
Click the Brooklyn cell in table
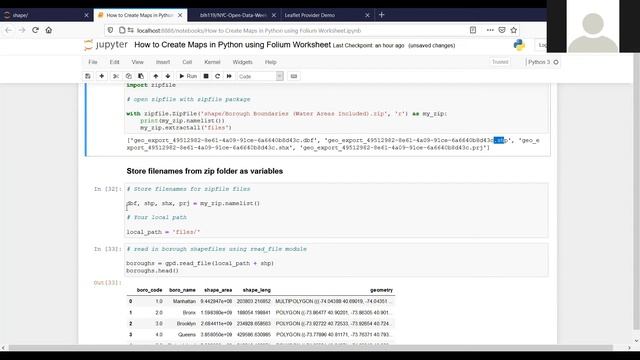click(x=186, y=324)
